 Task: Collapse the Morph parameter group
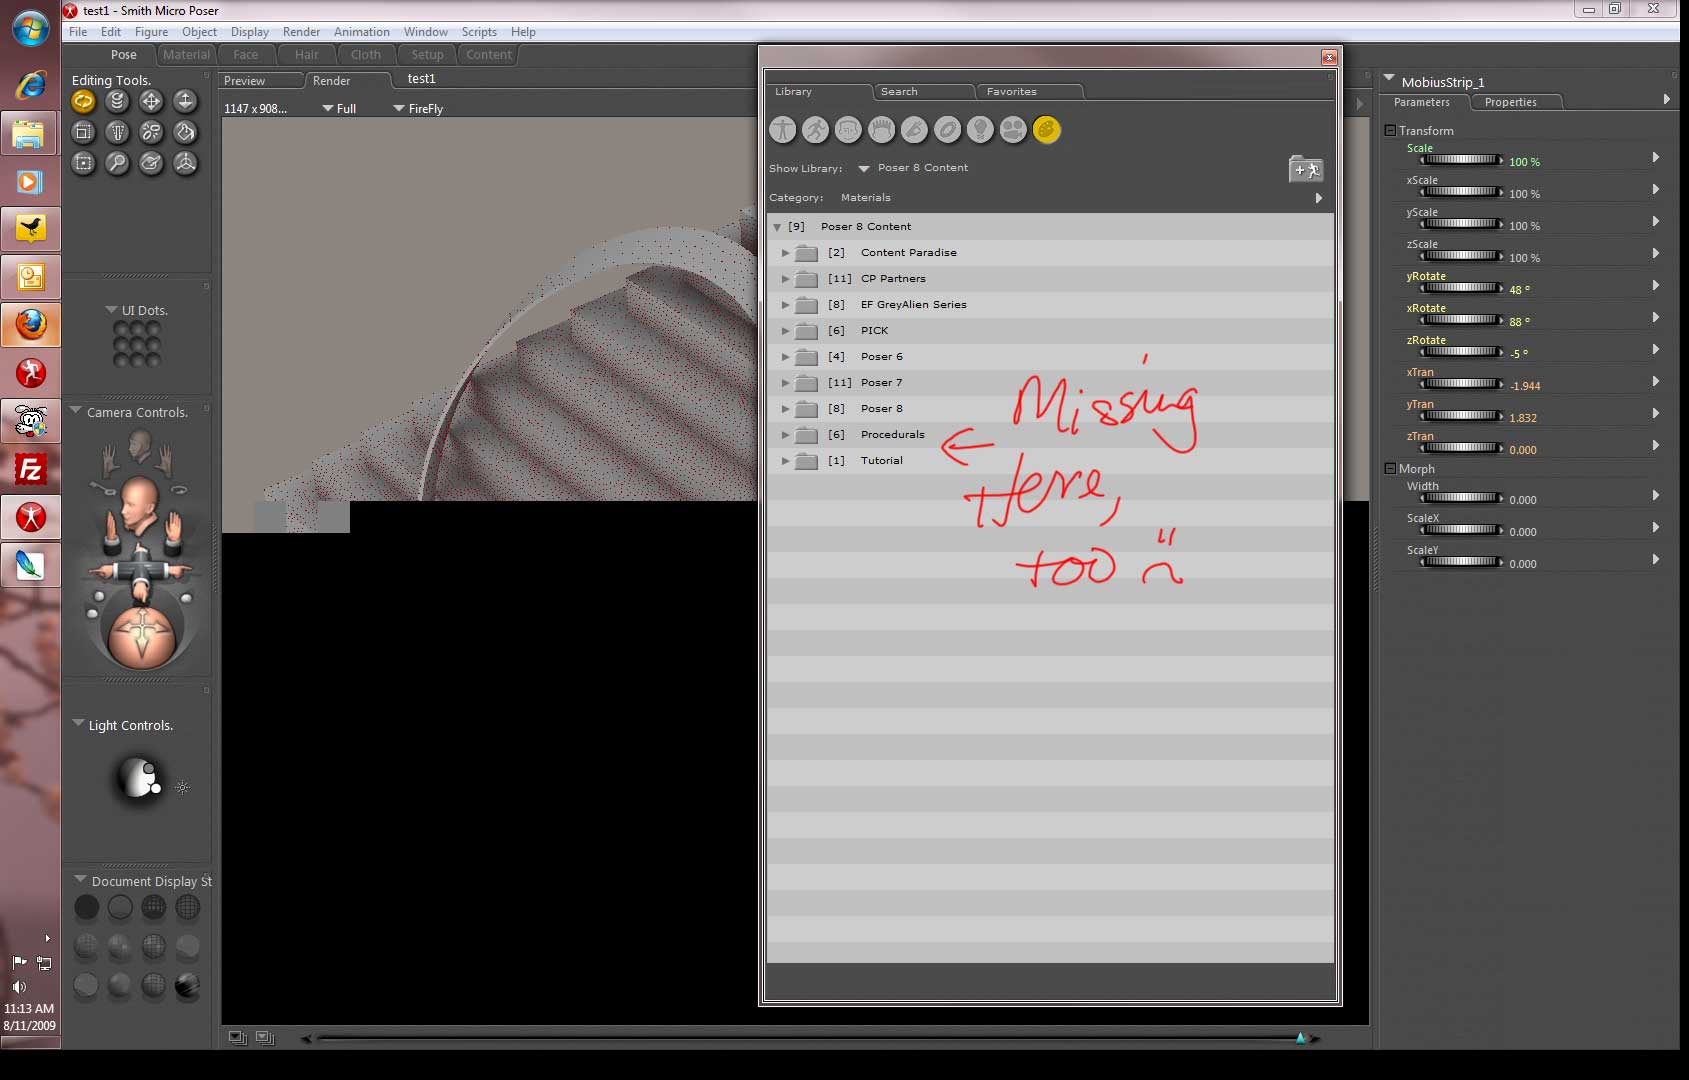(1389, 469)
